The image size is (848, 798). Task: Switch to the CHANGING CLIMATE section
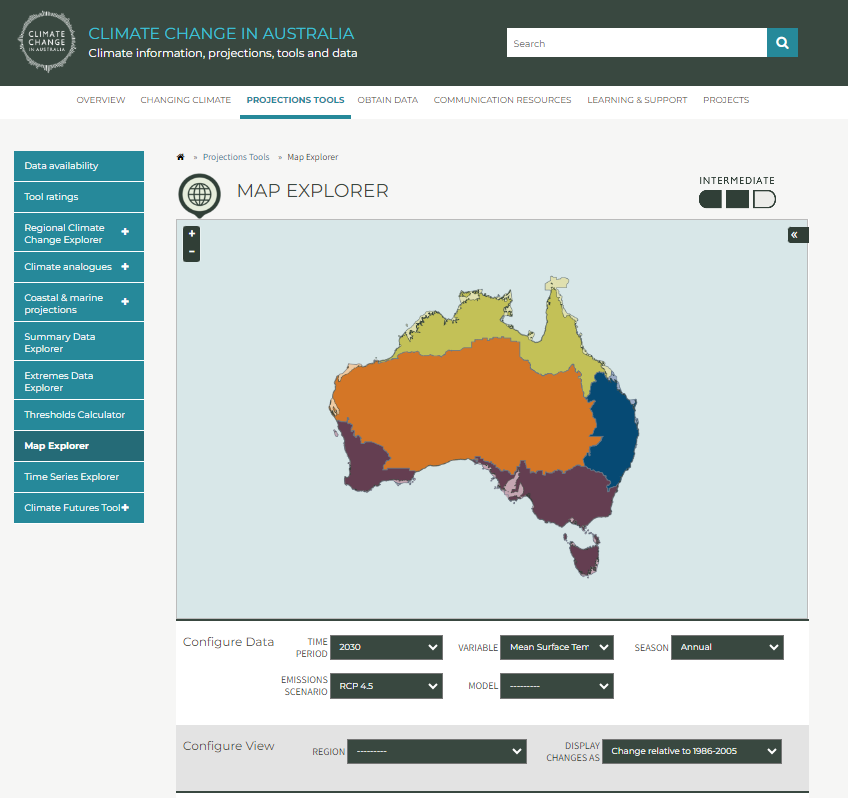pos(185,100)
